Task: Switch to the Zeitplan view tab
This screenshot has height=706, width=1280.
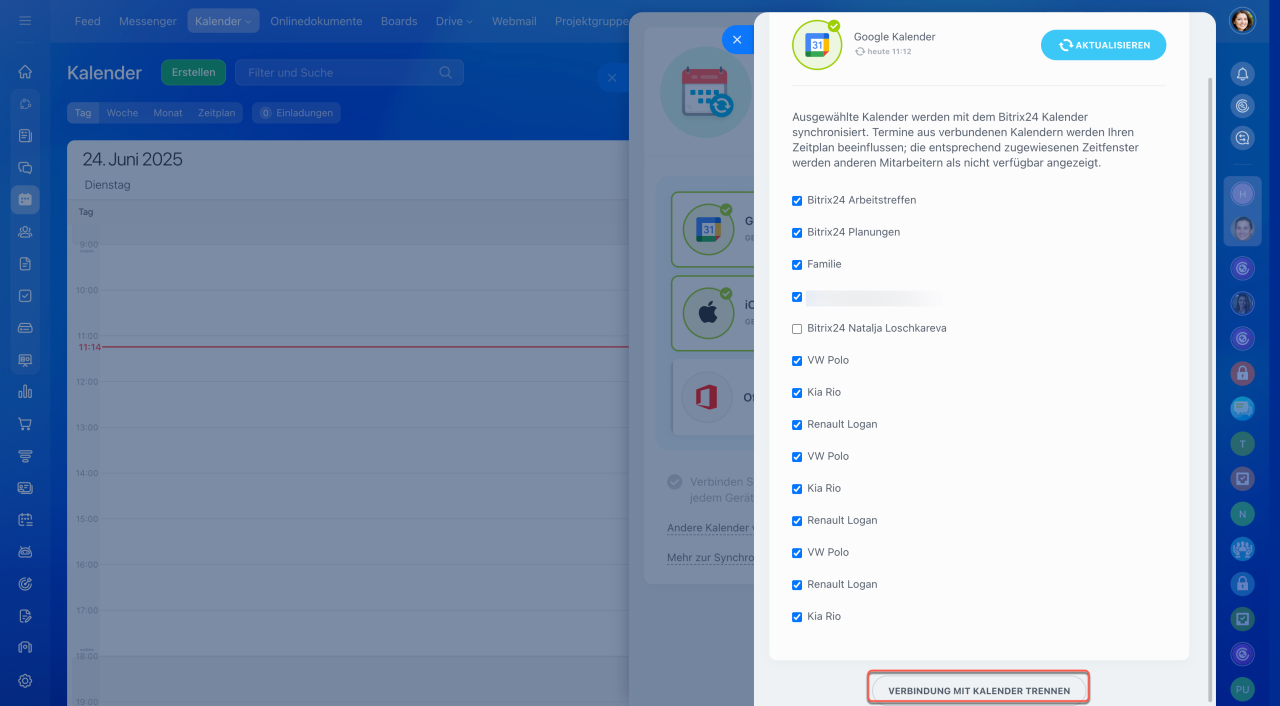Action: coord(217,113)
